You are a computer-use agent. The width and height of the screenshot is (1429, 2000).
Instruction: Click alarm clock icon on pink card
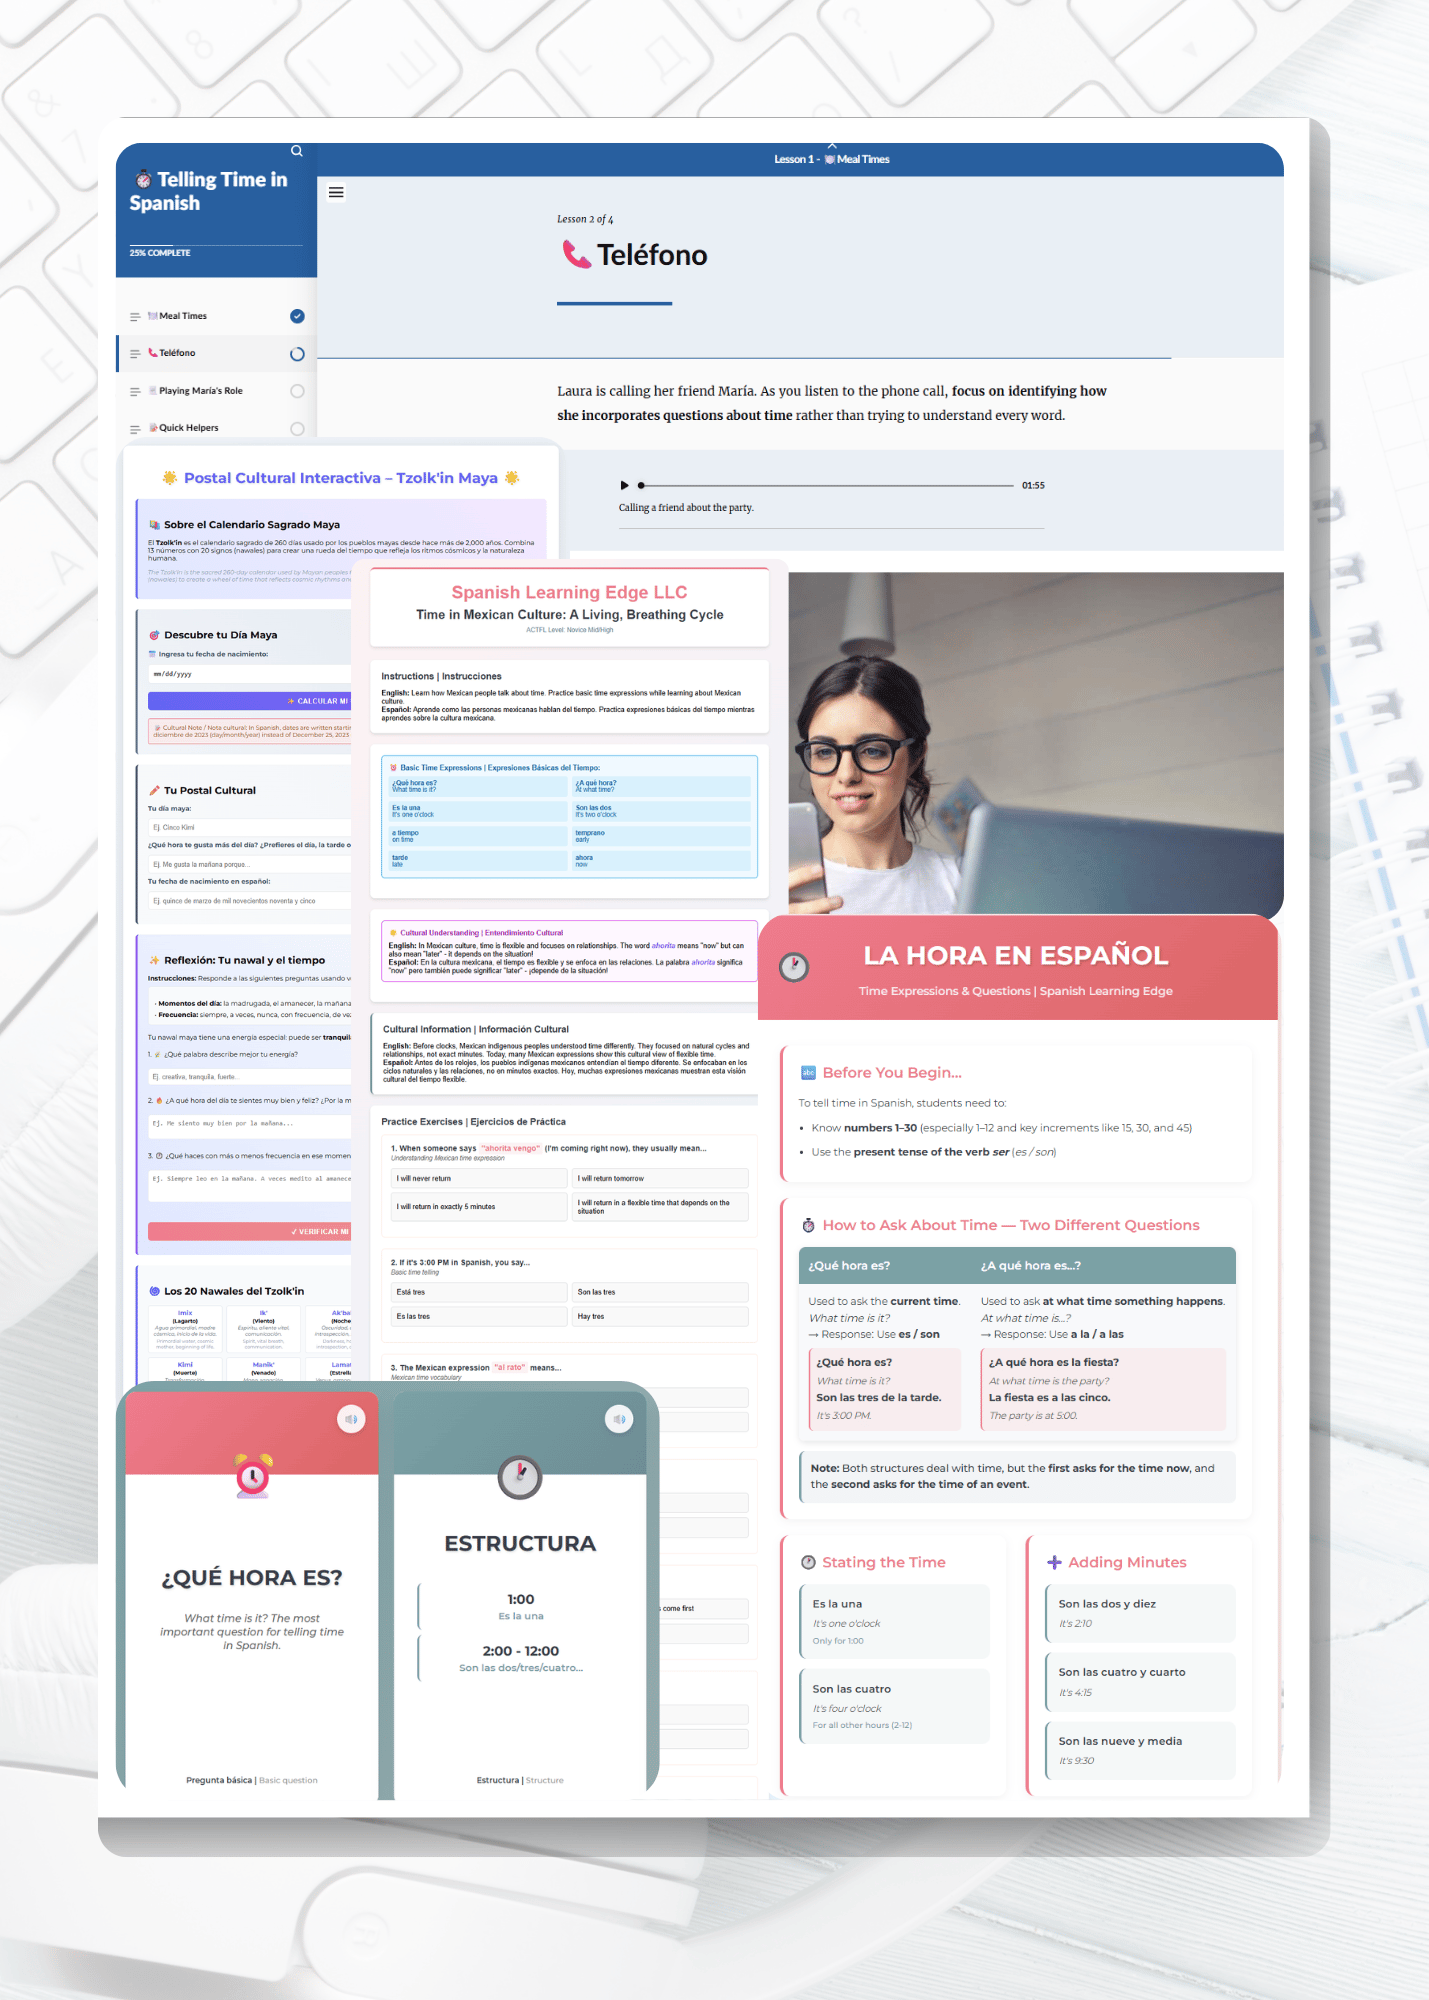tap(253, 1475)
